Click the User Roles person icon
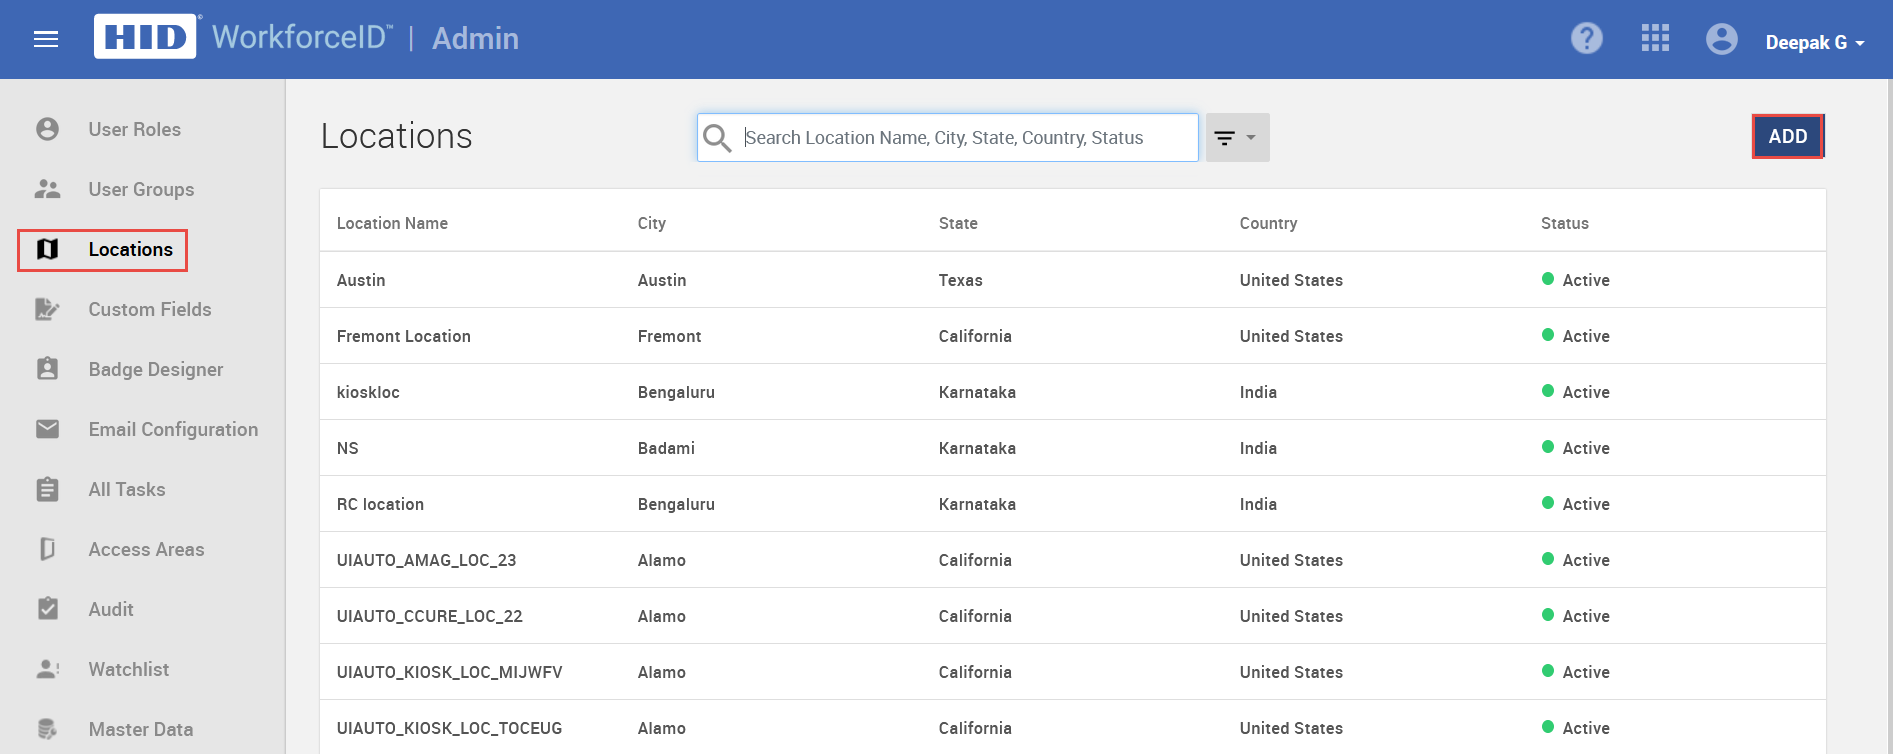The image size is (1893, 754). (x=47, y=129)
